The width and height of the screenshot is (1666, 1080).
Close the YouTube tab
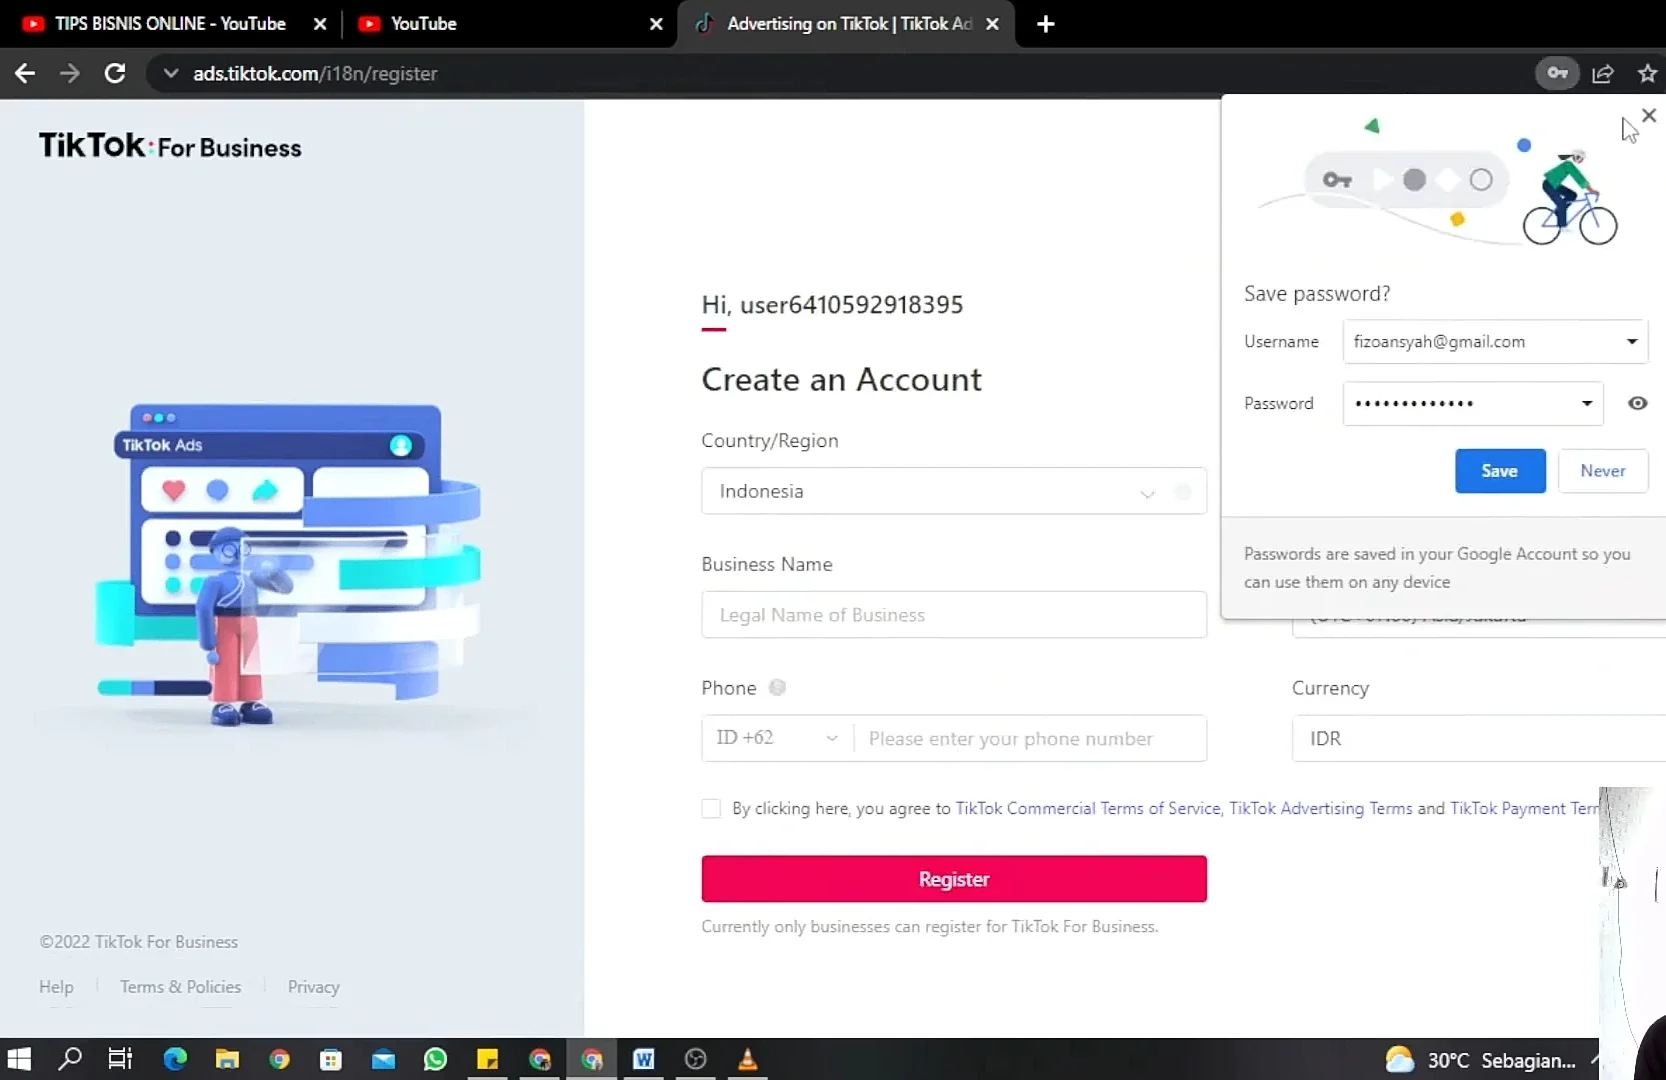point(656,24)
